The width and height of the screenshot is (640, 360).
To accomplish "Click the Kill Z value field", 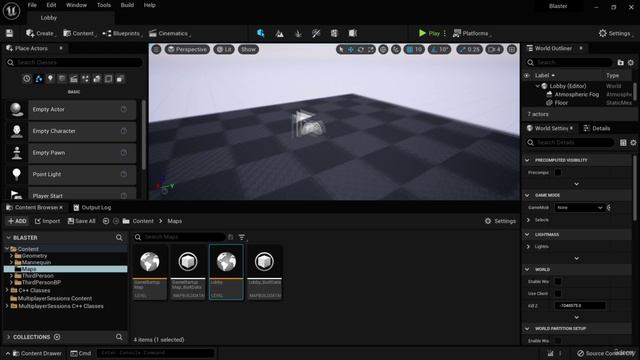I will [x=580, y=305].
